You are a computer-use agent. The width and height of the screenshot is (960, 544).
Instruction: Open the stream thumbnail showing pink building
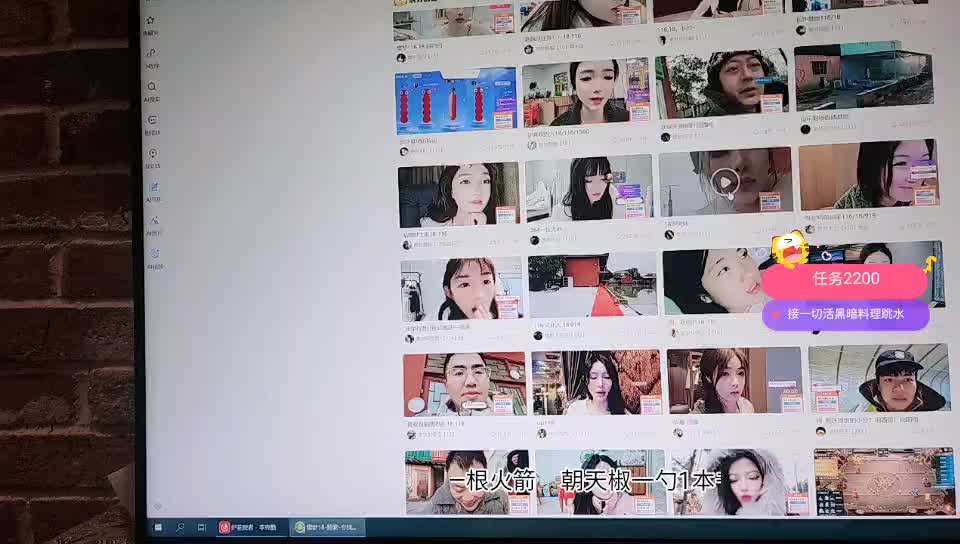pos(863,76)
